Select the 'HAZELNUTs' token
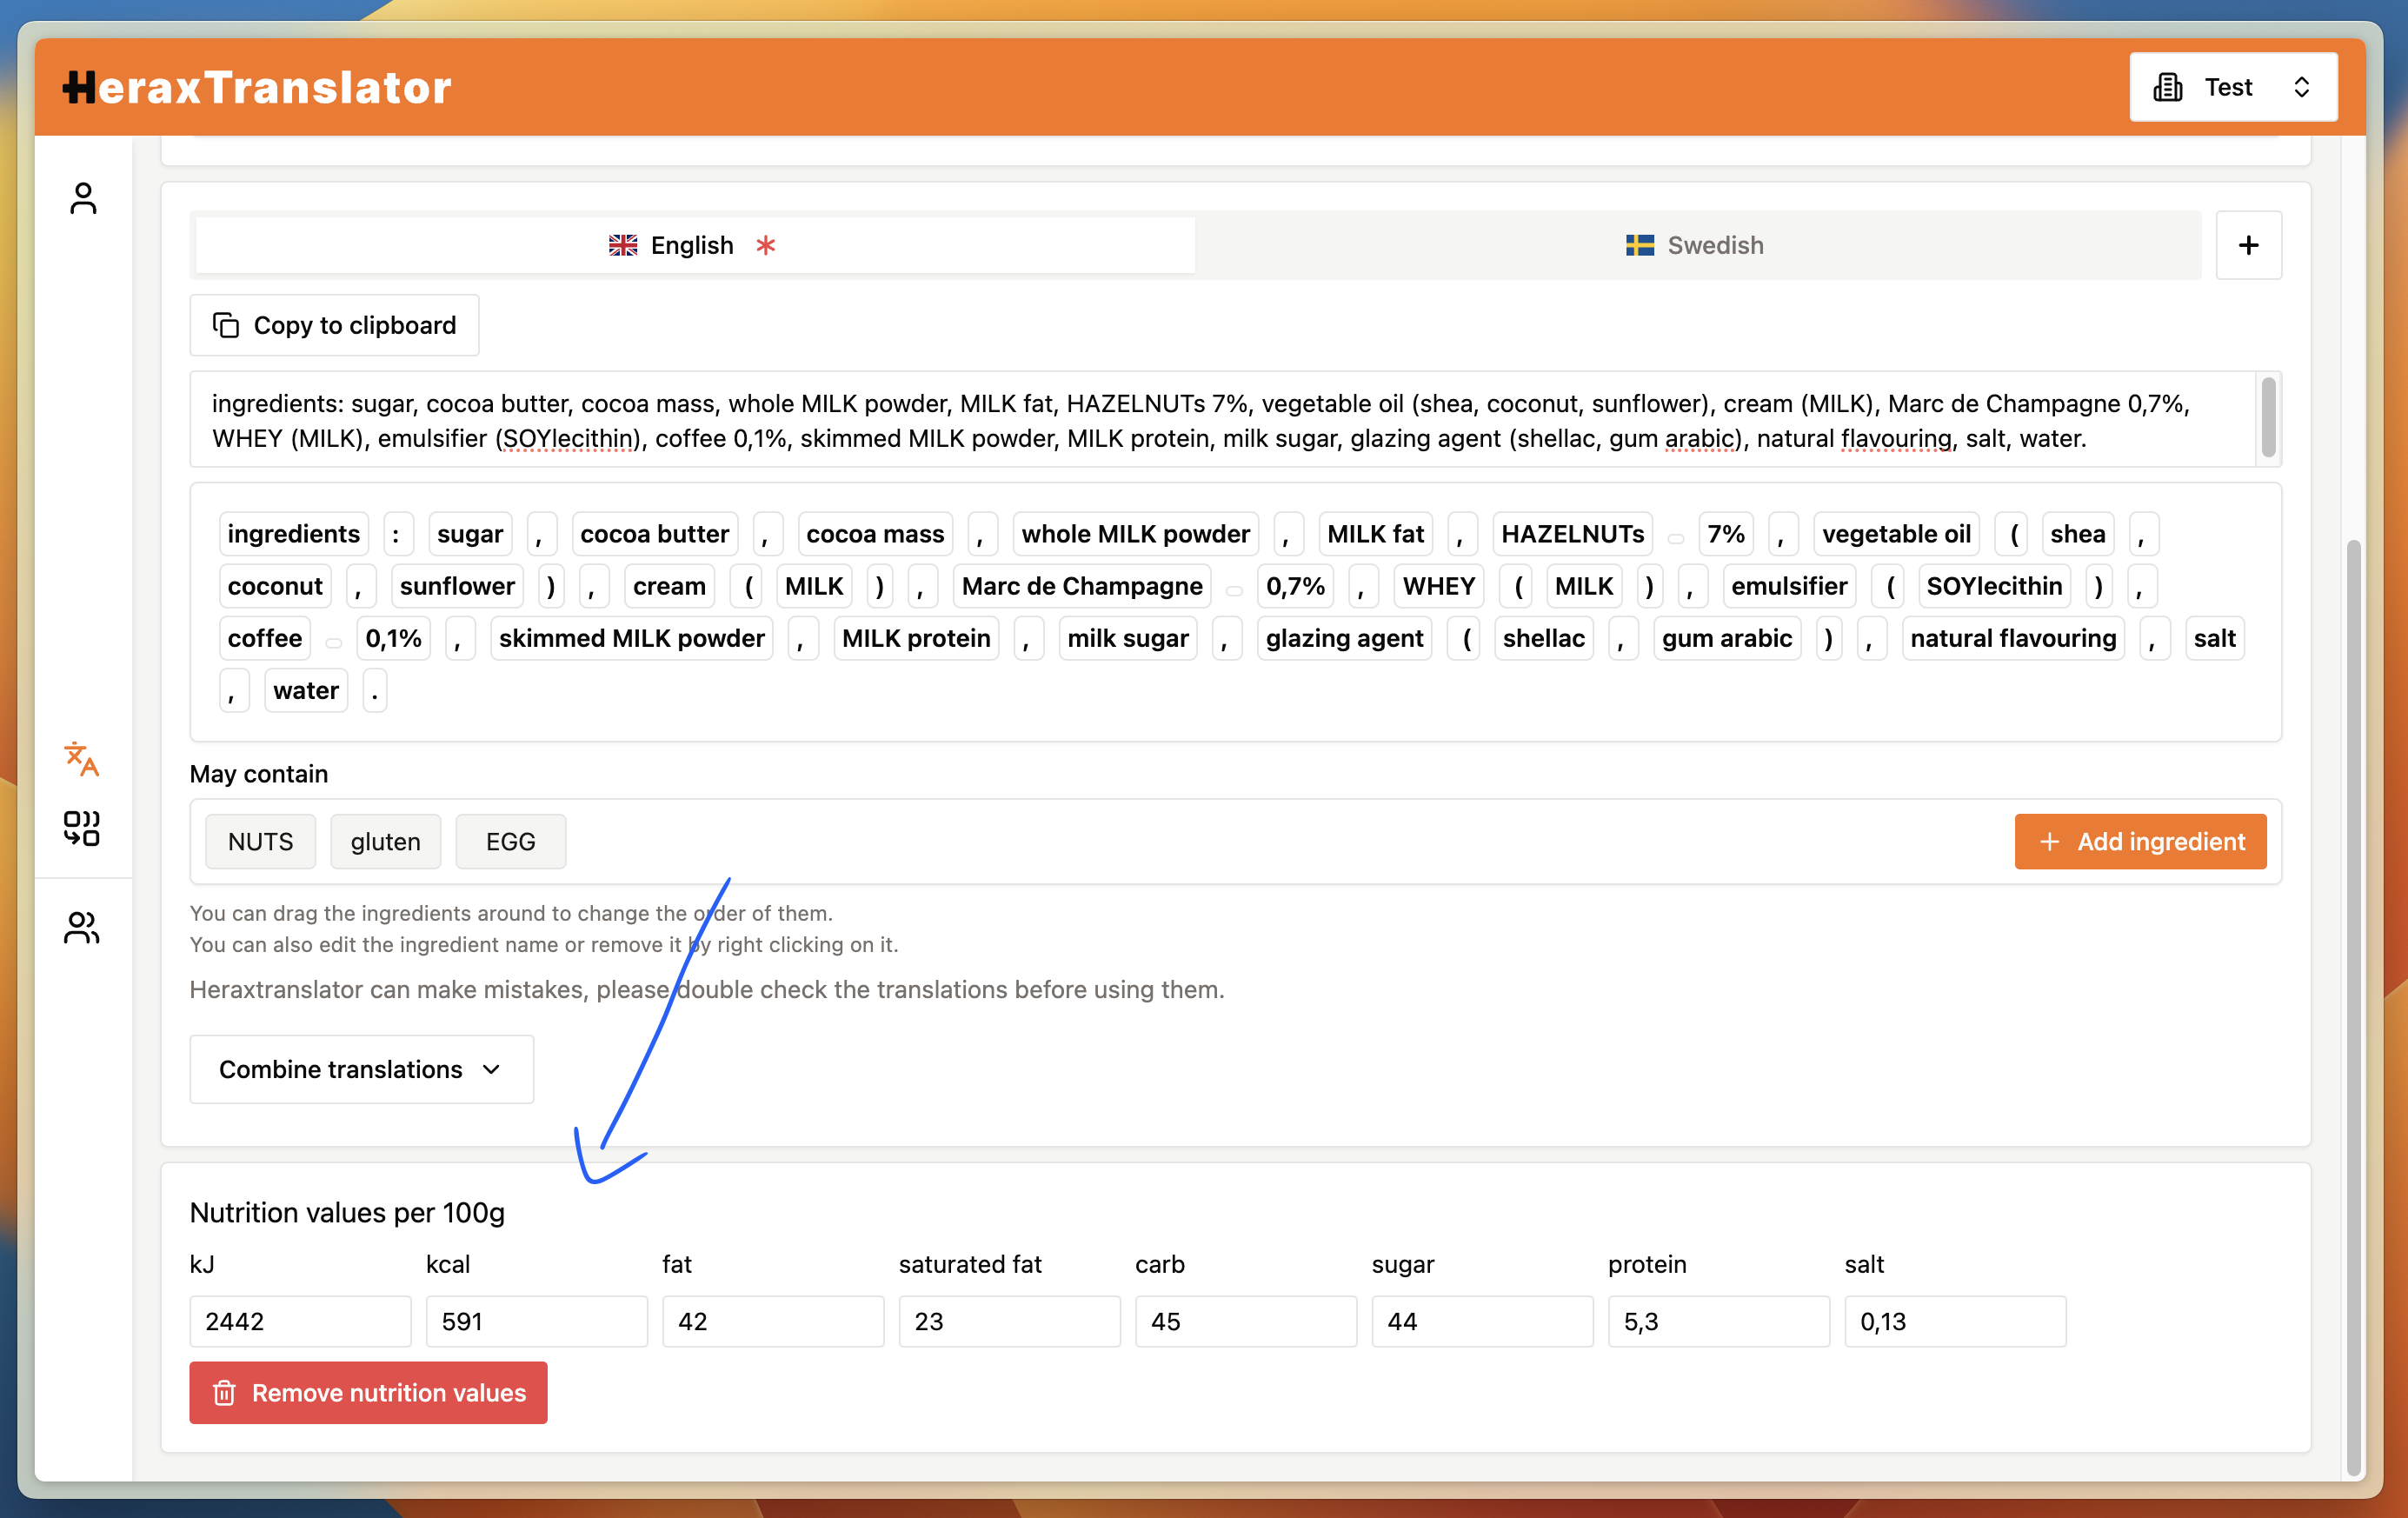2408x1518 pixels. [x=1572, y=534]
